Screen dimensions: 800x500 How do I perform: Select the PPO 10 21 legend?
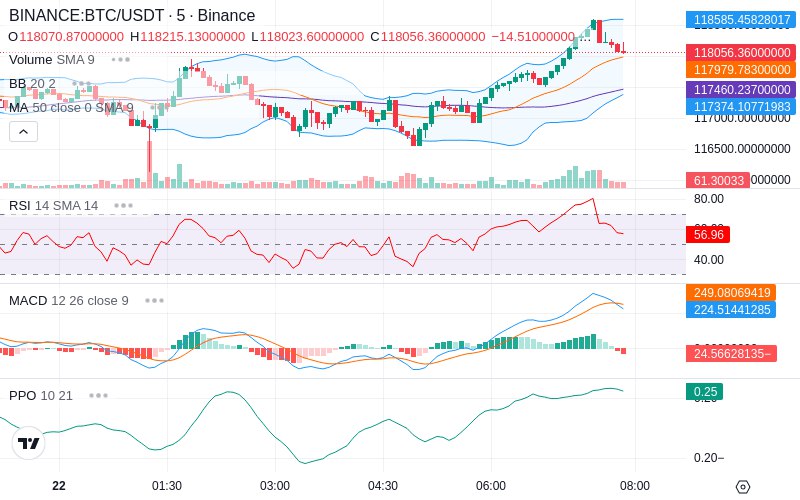pyautogui.click(x=41, y=395)
